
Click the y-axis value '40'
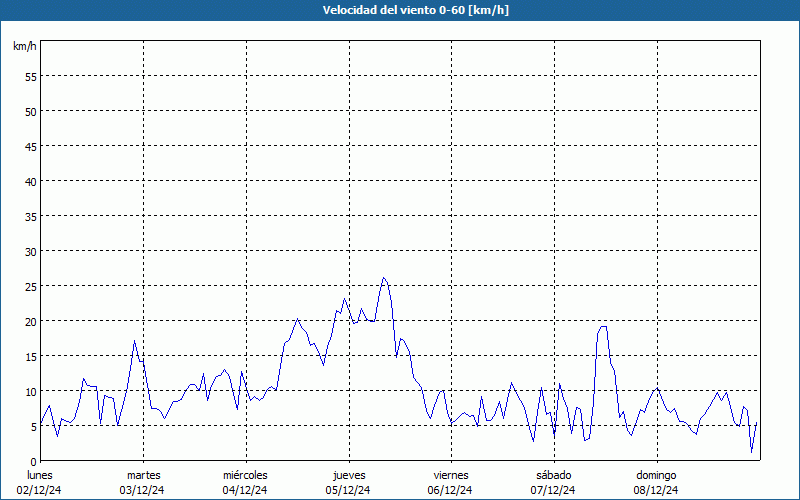point(31,182)
